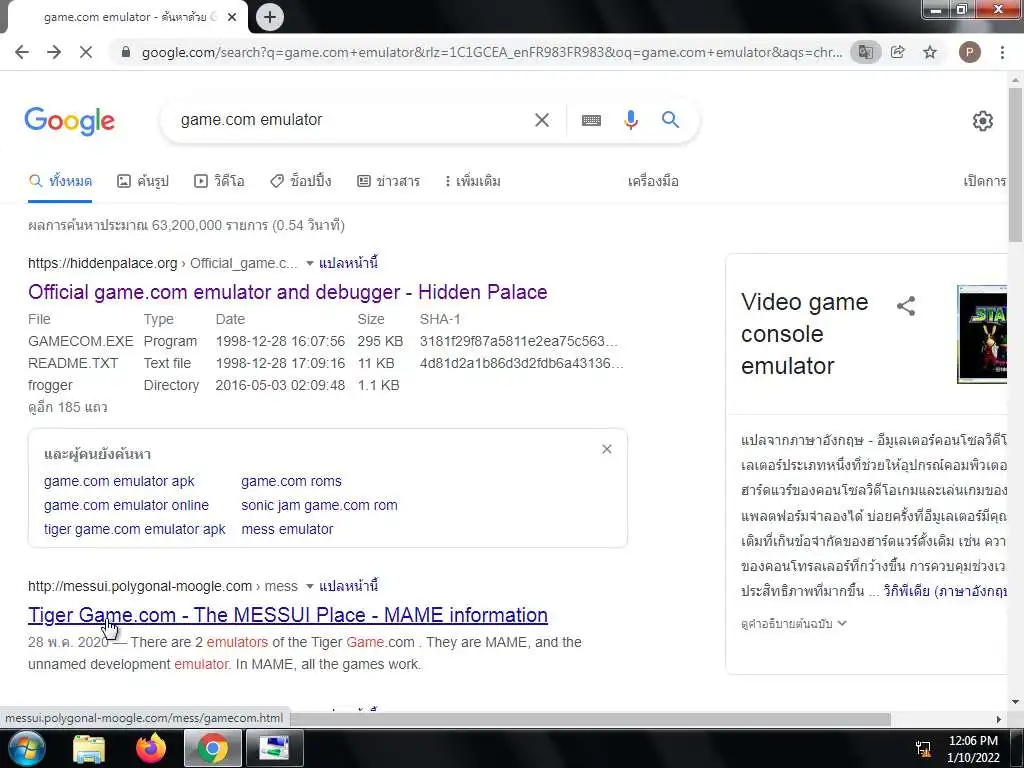This screenshot has height=768, width=1024.
Task: Click the GAMECOM.EXE file entry
Action: coord(80,342)
